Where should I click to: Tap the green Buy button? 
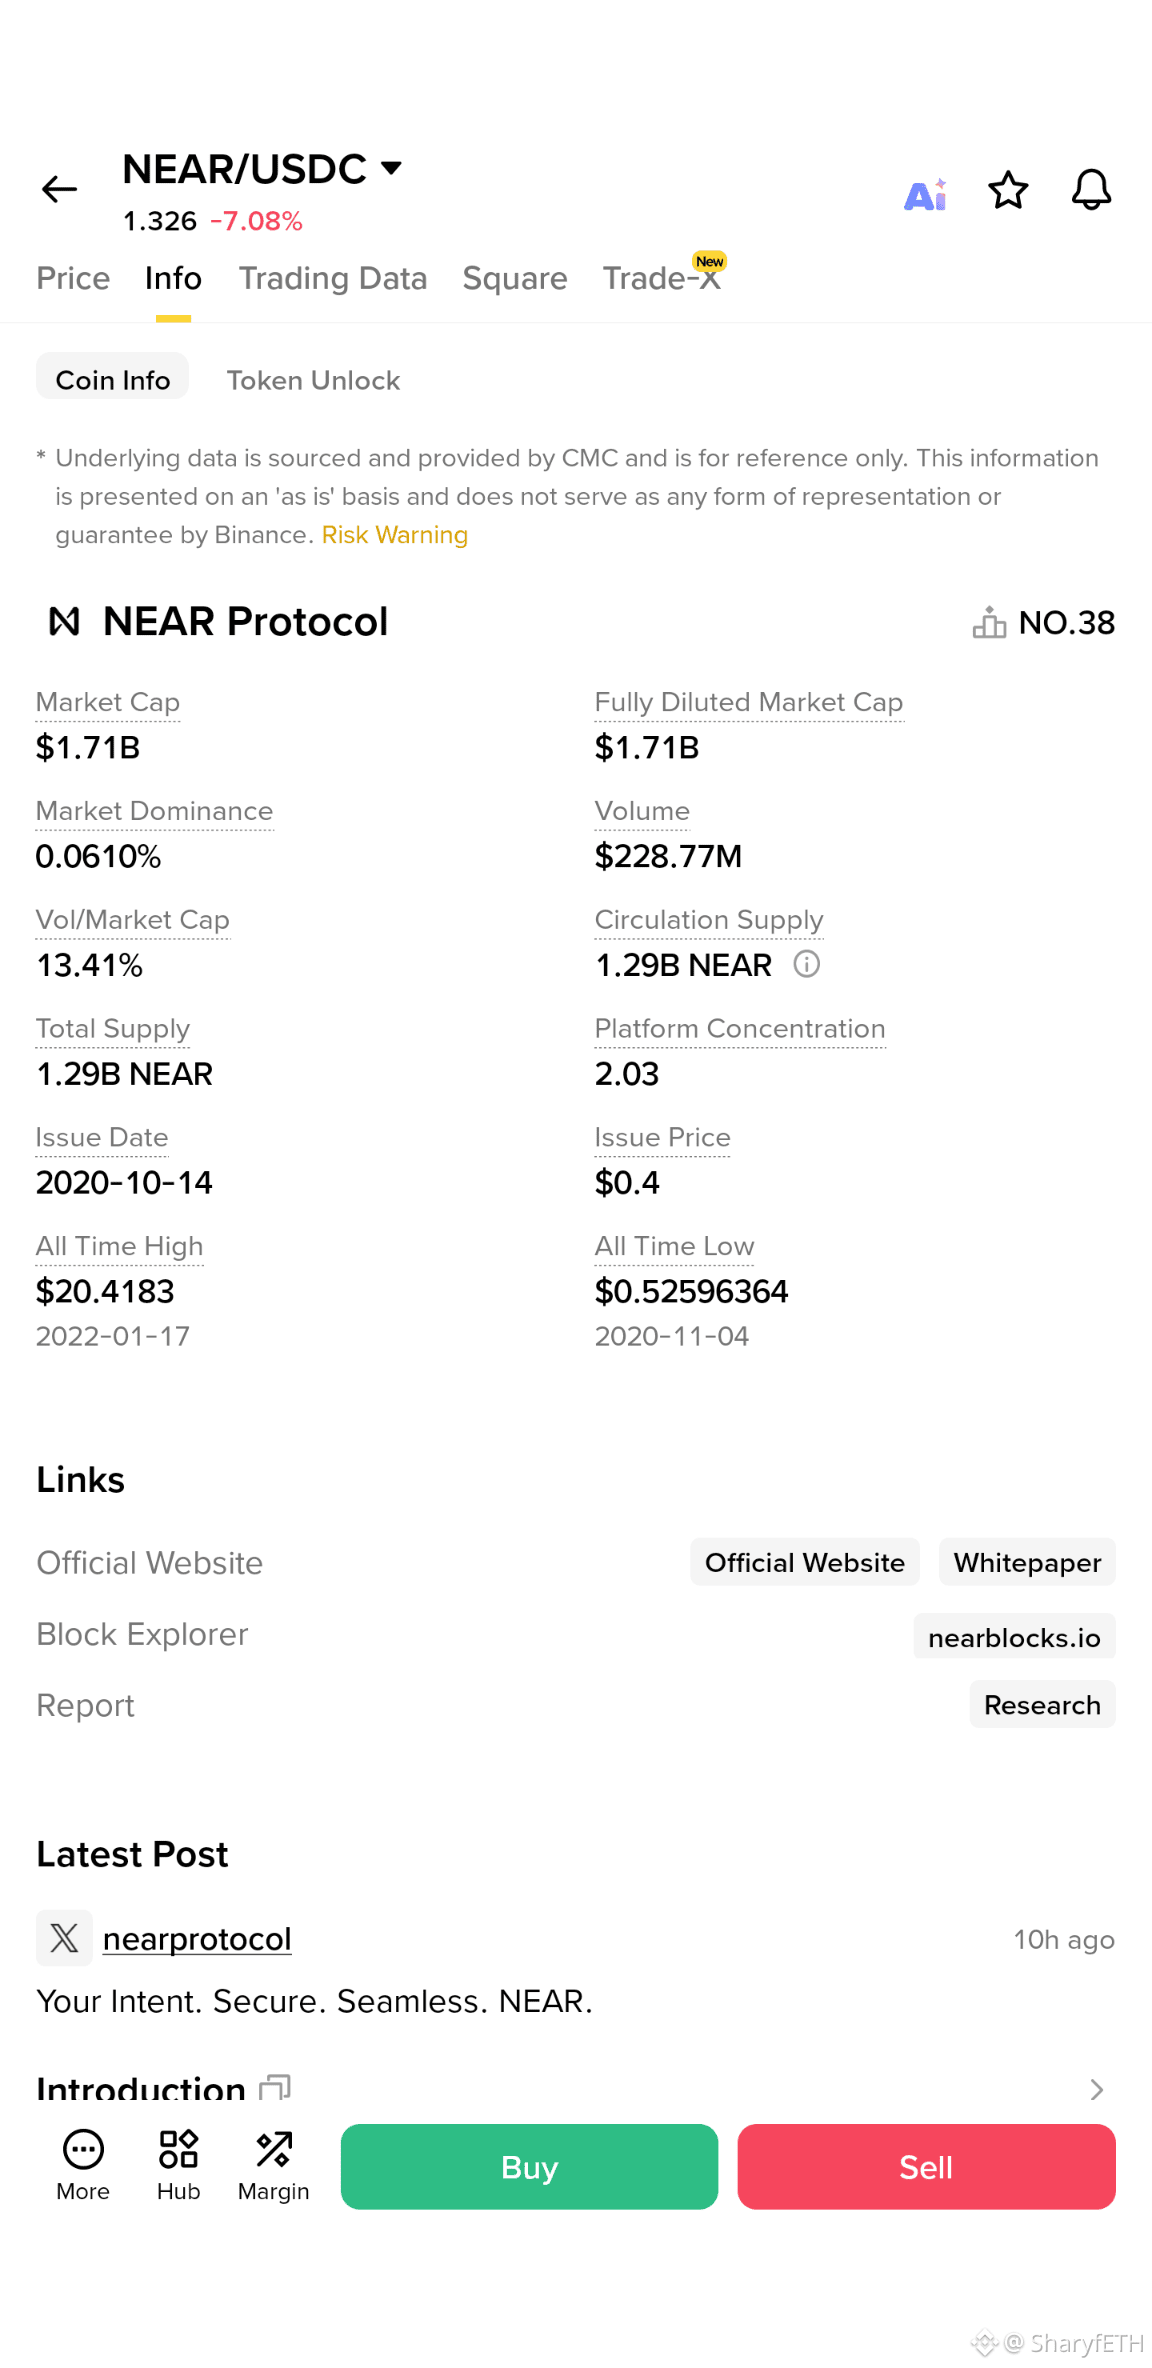(x=529, y=2167)
